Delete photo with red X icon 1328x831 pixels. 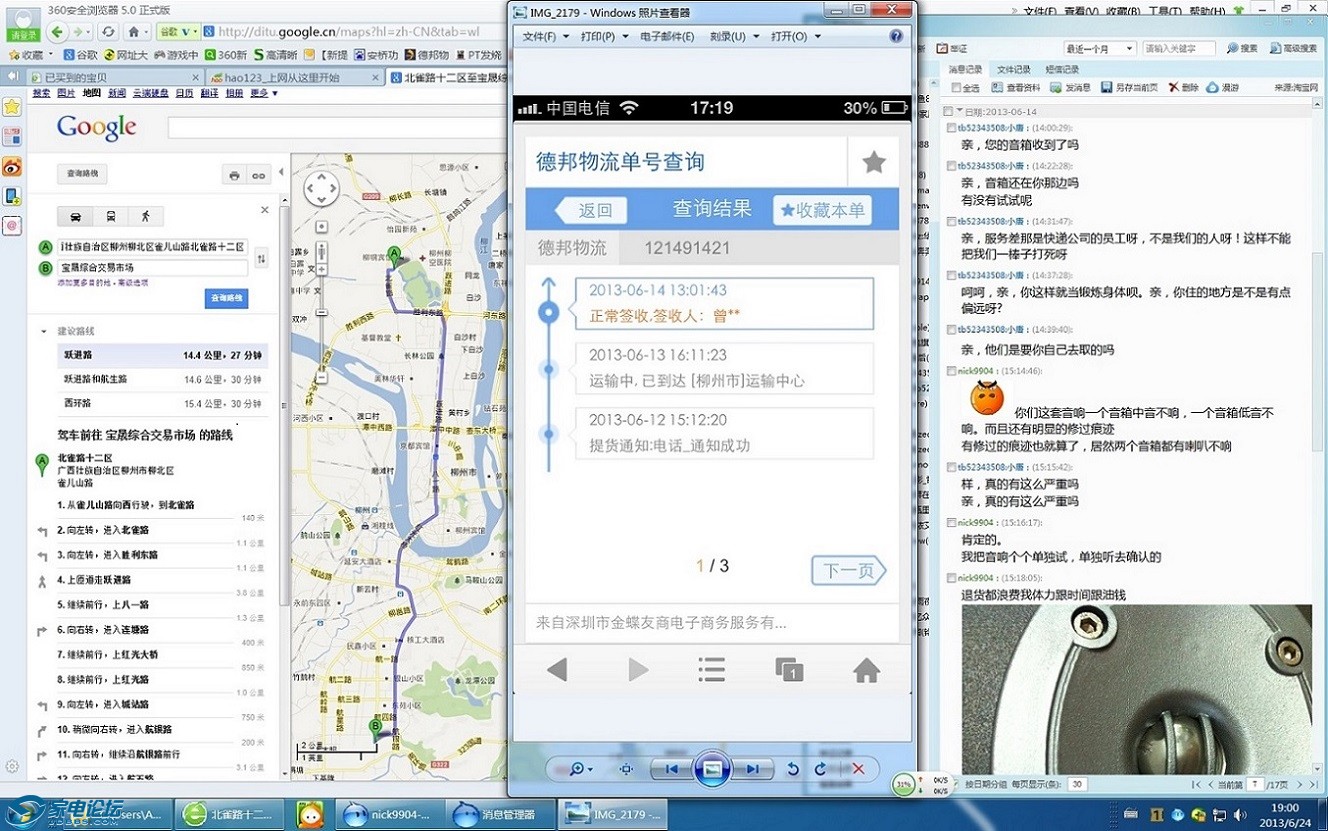tap(857, 769)
